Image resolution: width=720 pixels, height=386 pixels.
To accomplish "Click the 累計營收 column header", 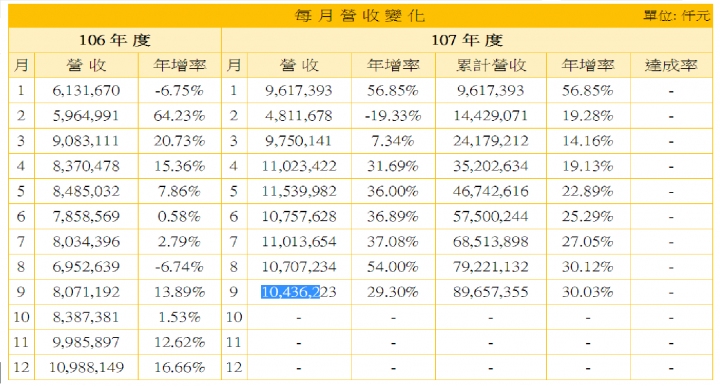I will coord(491,66).
